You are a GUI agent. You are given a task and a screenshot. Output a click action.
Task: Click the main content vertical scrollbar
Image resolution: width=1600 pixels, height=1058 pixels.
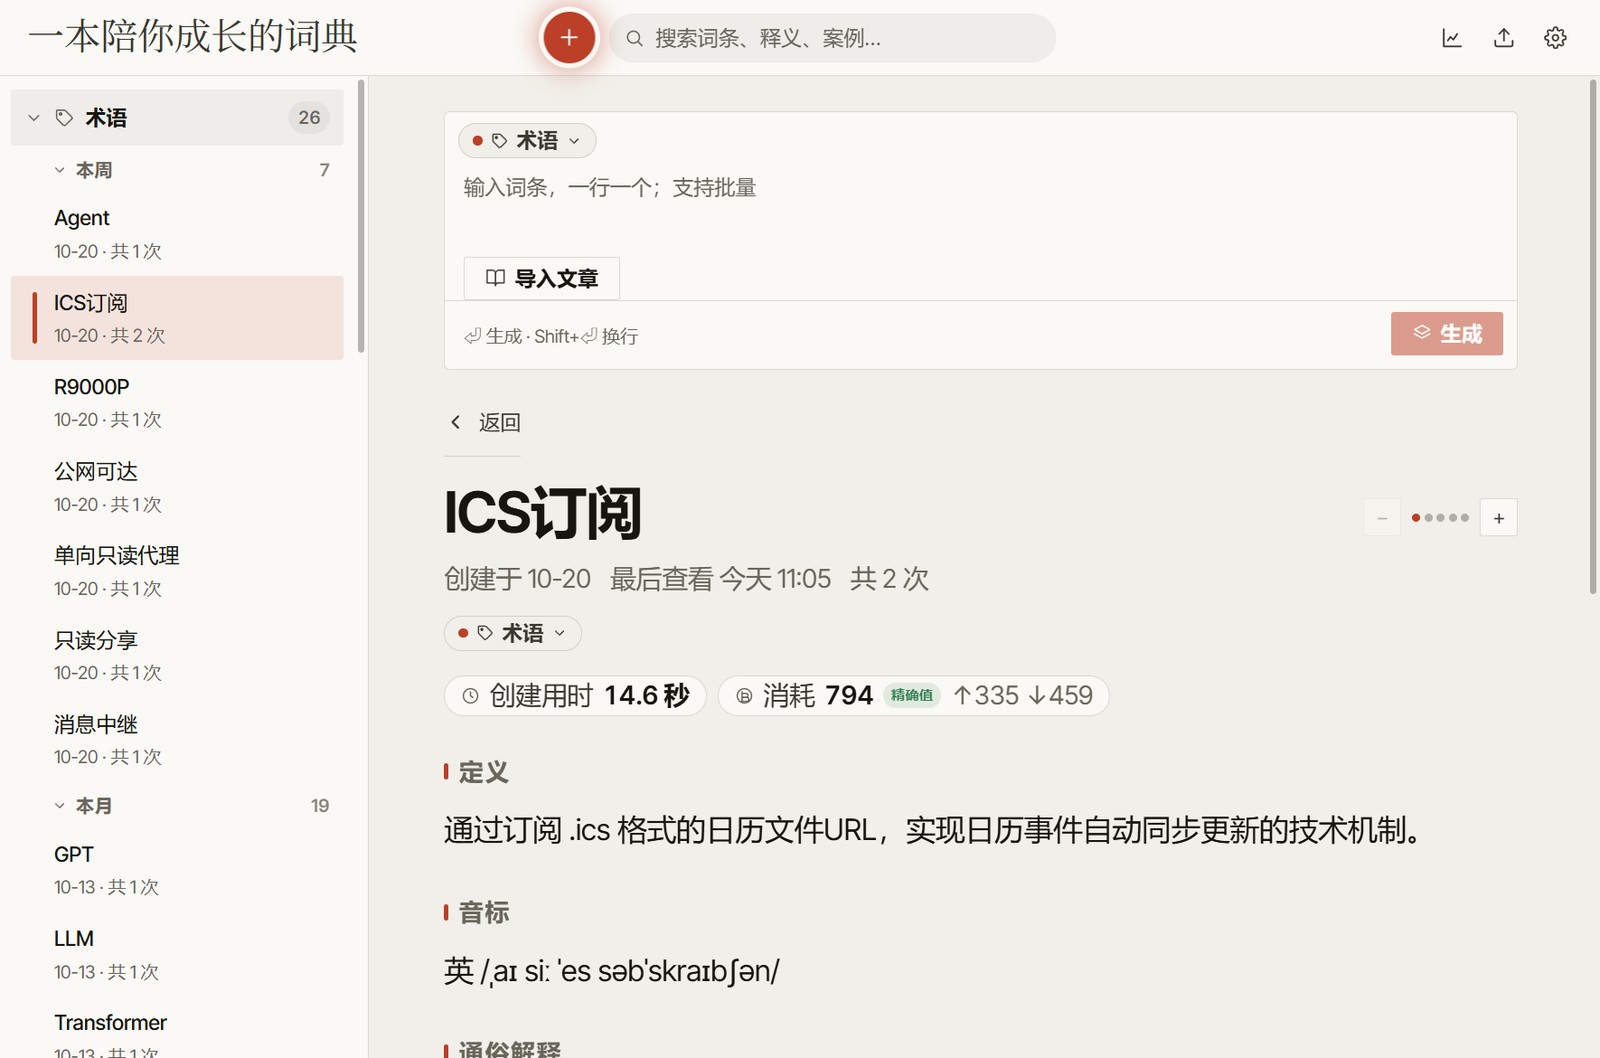click(x=1593, y=337)
